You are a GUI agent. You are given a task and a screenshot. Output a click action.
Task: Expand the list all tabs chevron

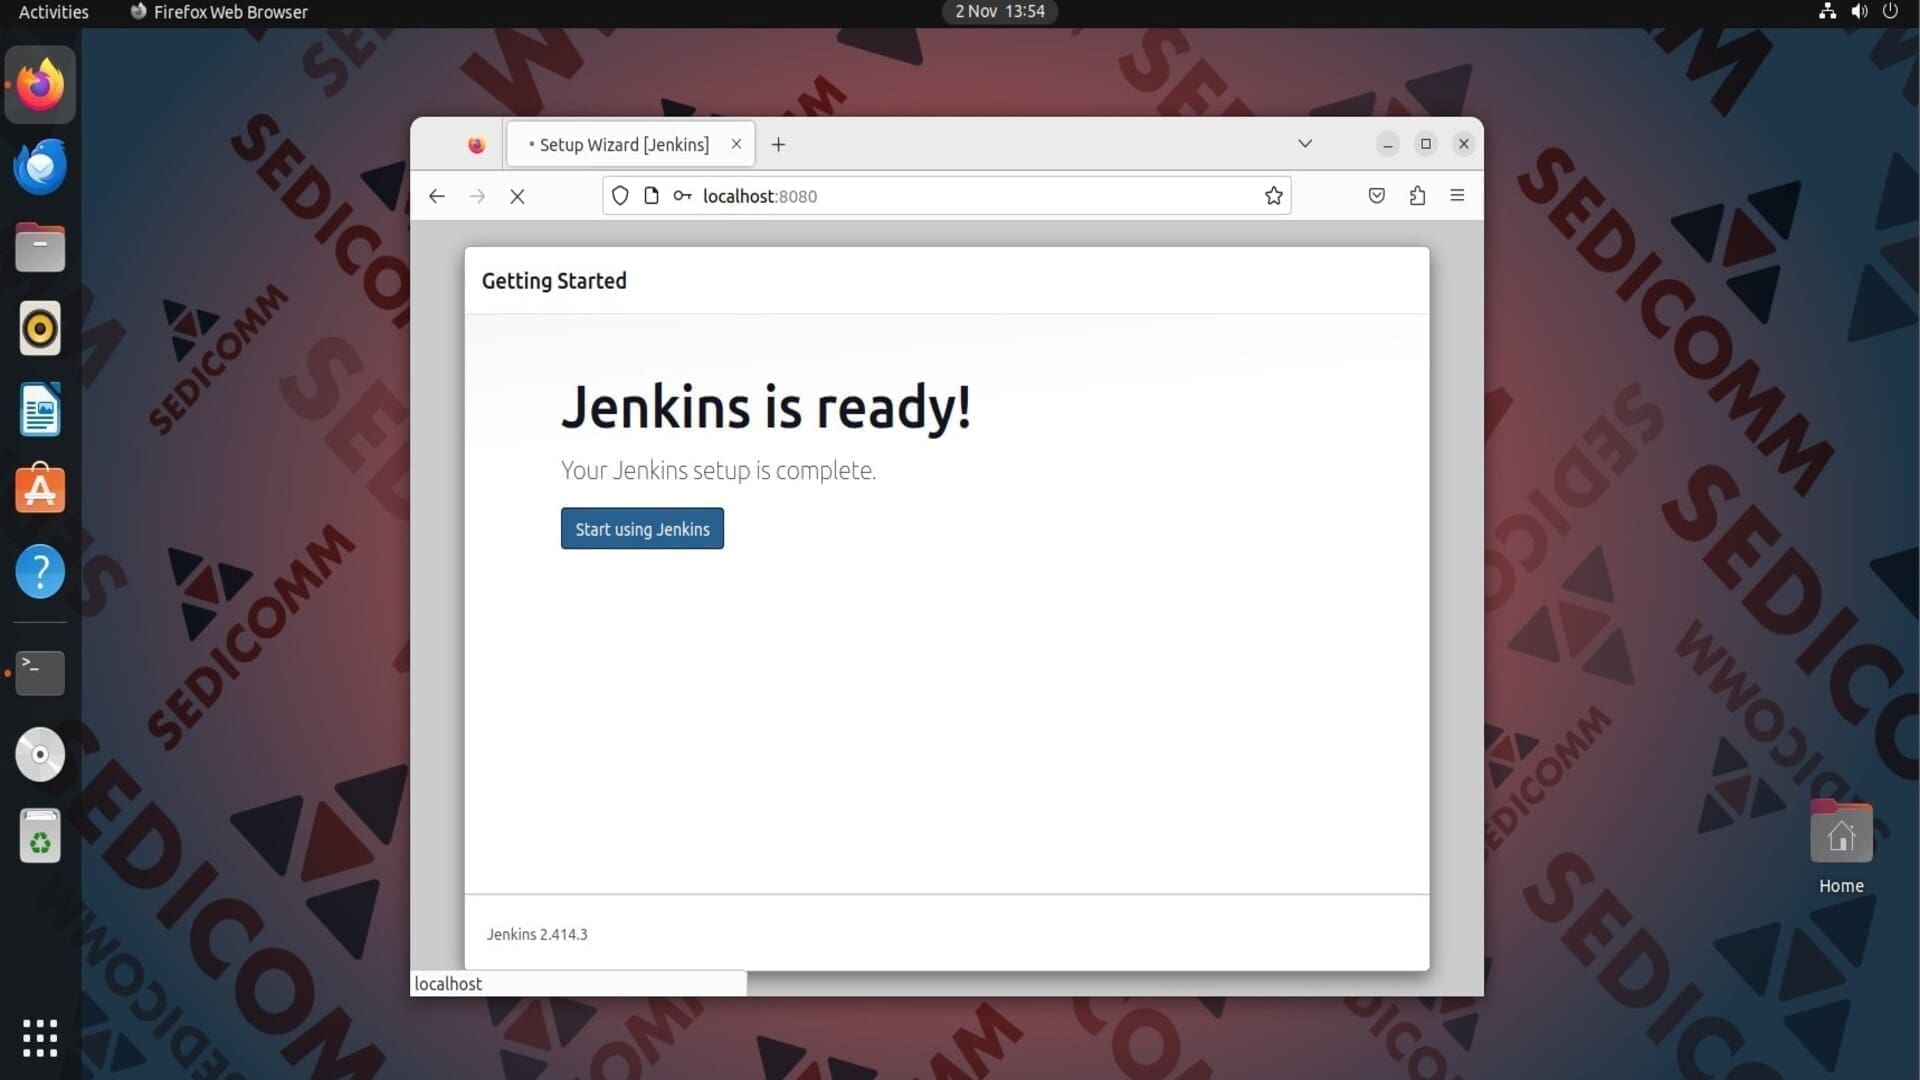coord(1305,144)
